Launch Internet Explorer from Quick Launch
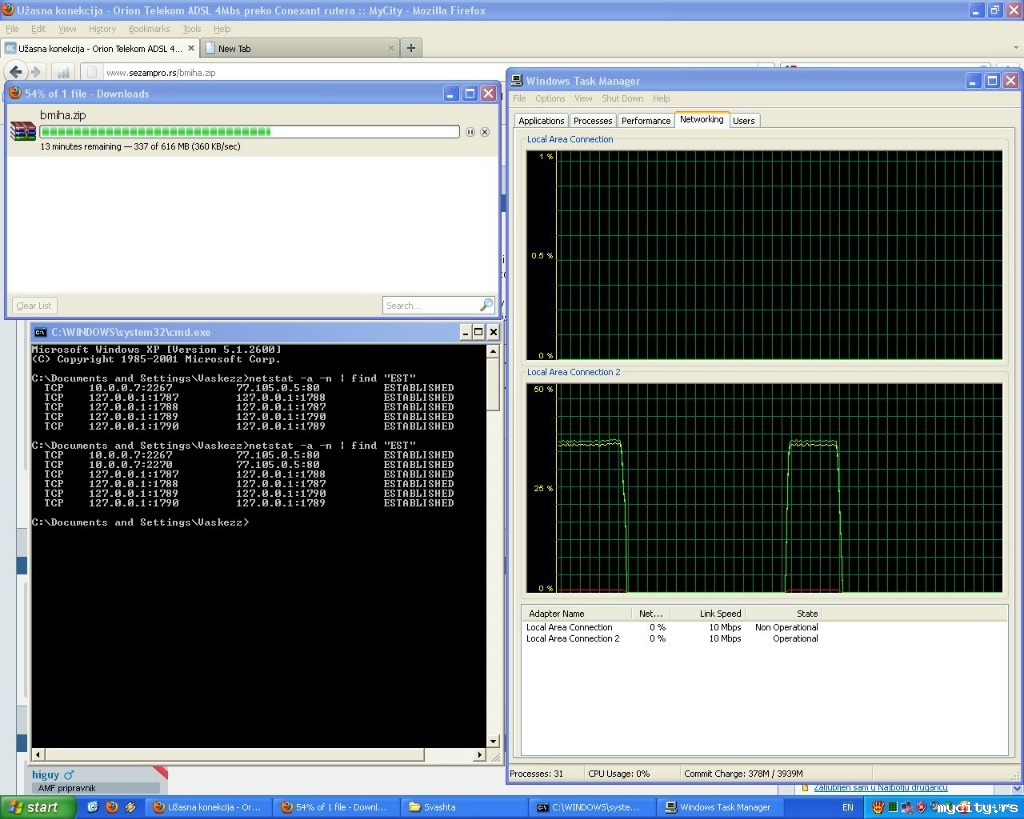This screenshot has width=1024, height=819. click(93, 807)
